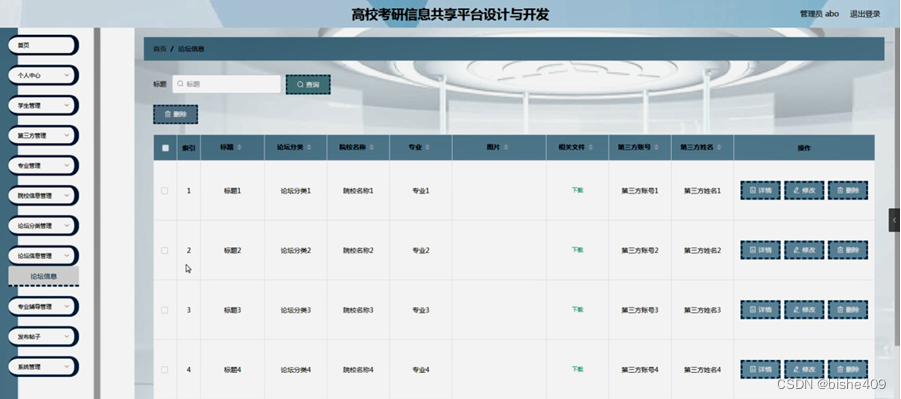Viewport: 901px width, 399px height.
Task: Click the 索引 column header
Action: (188, 148)
